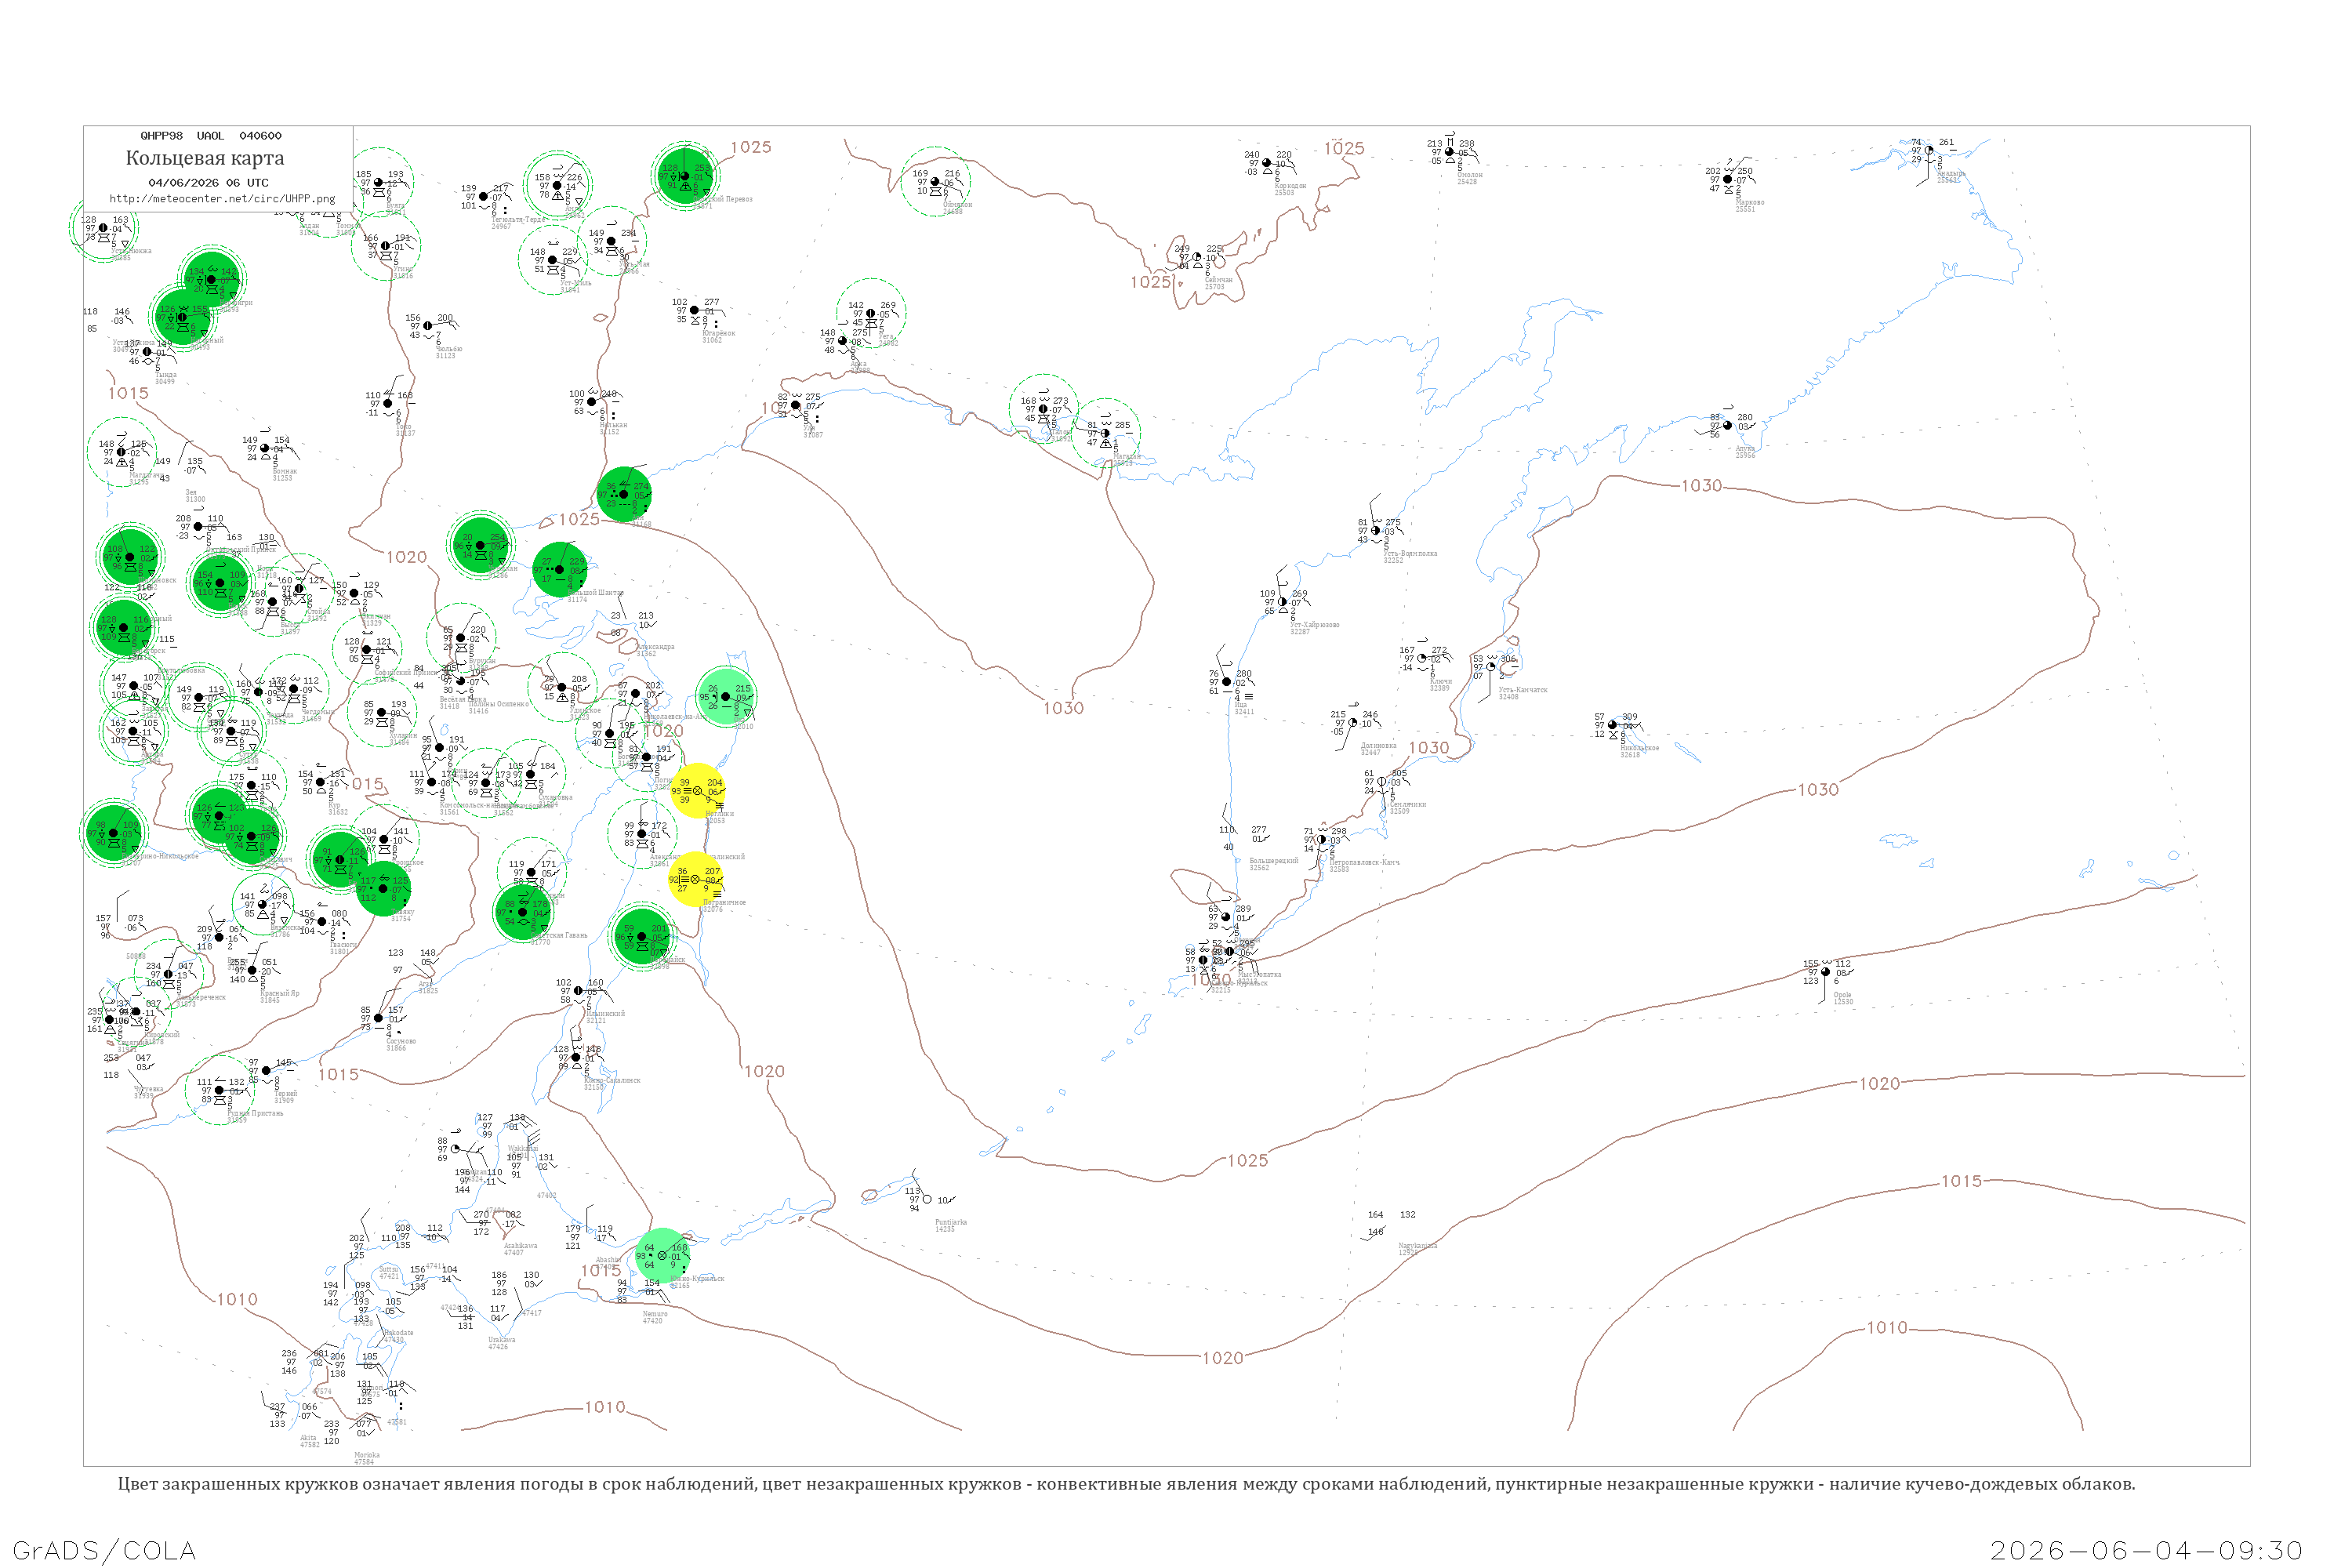
Task: Click the Анадырь station circle
Action: (1929, 151)
